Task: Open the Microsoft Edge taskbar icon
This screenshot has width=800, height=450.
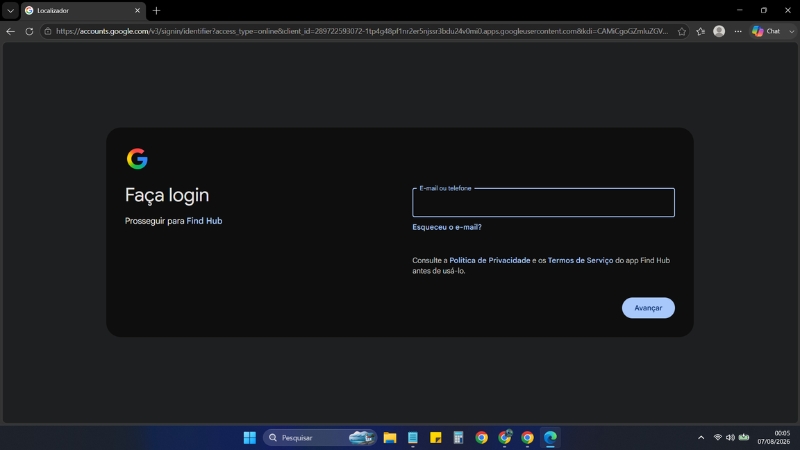Action: coord(550,437)
